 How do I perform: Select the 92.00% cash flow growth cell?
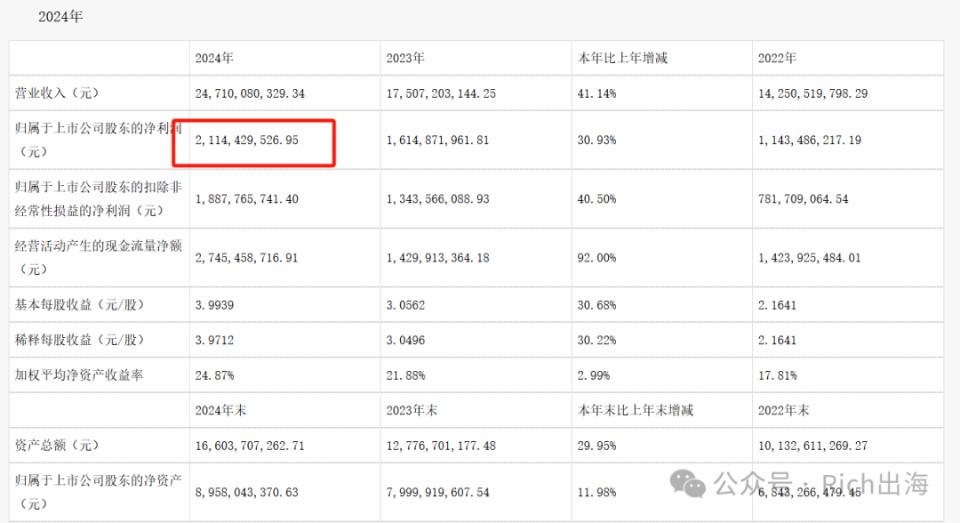pos(597,258)
